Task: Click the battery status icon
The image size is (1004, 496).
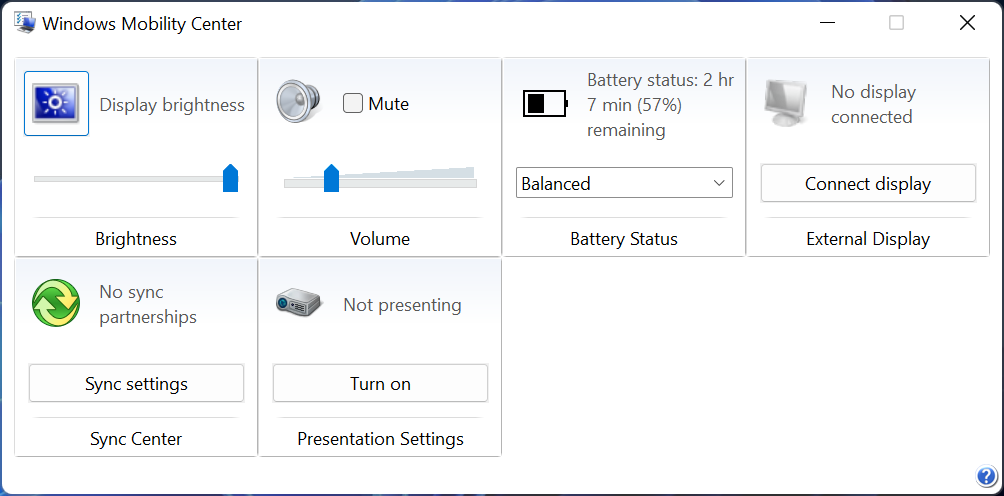Action: pyautogui.click(x=545, y=103)
